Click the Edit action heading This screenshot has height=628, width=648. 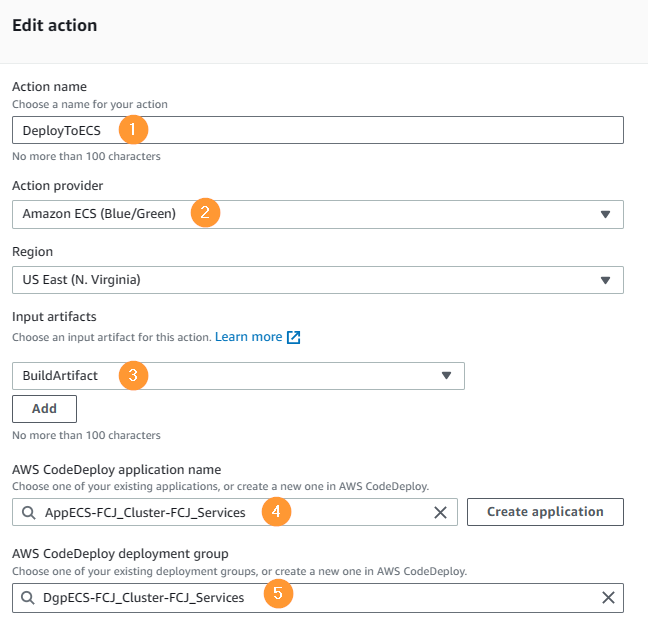[55, 25]
